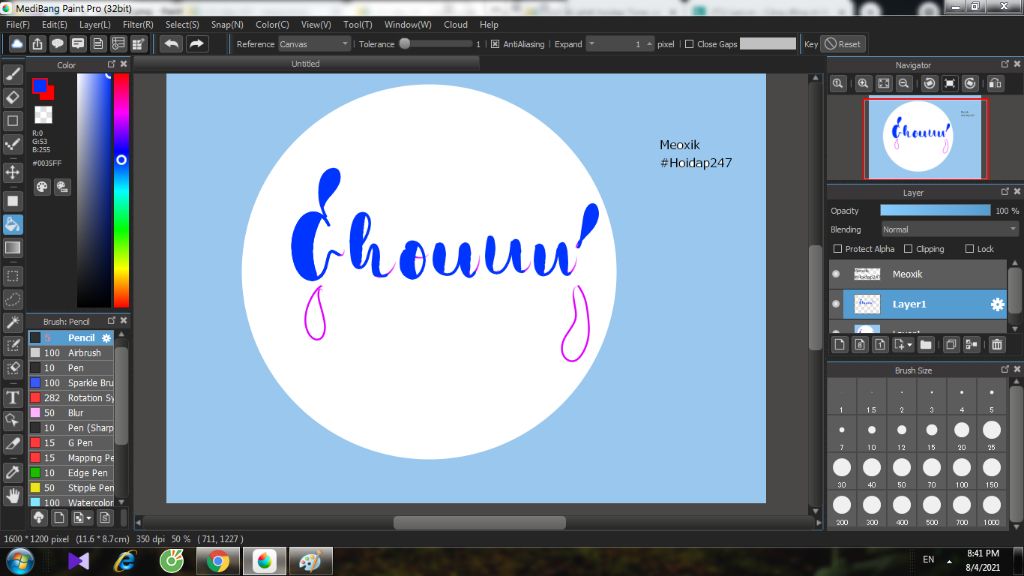Hide the Meoxik layer
This screenshot has width=1024, height=576.
tap(836, 274)
